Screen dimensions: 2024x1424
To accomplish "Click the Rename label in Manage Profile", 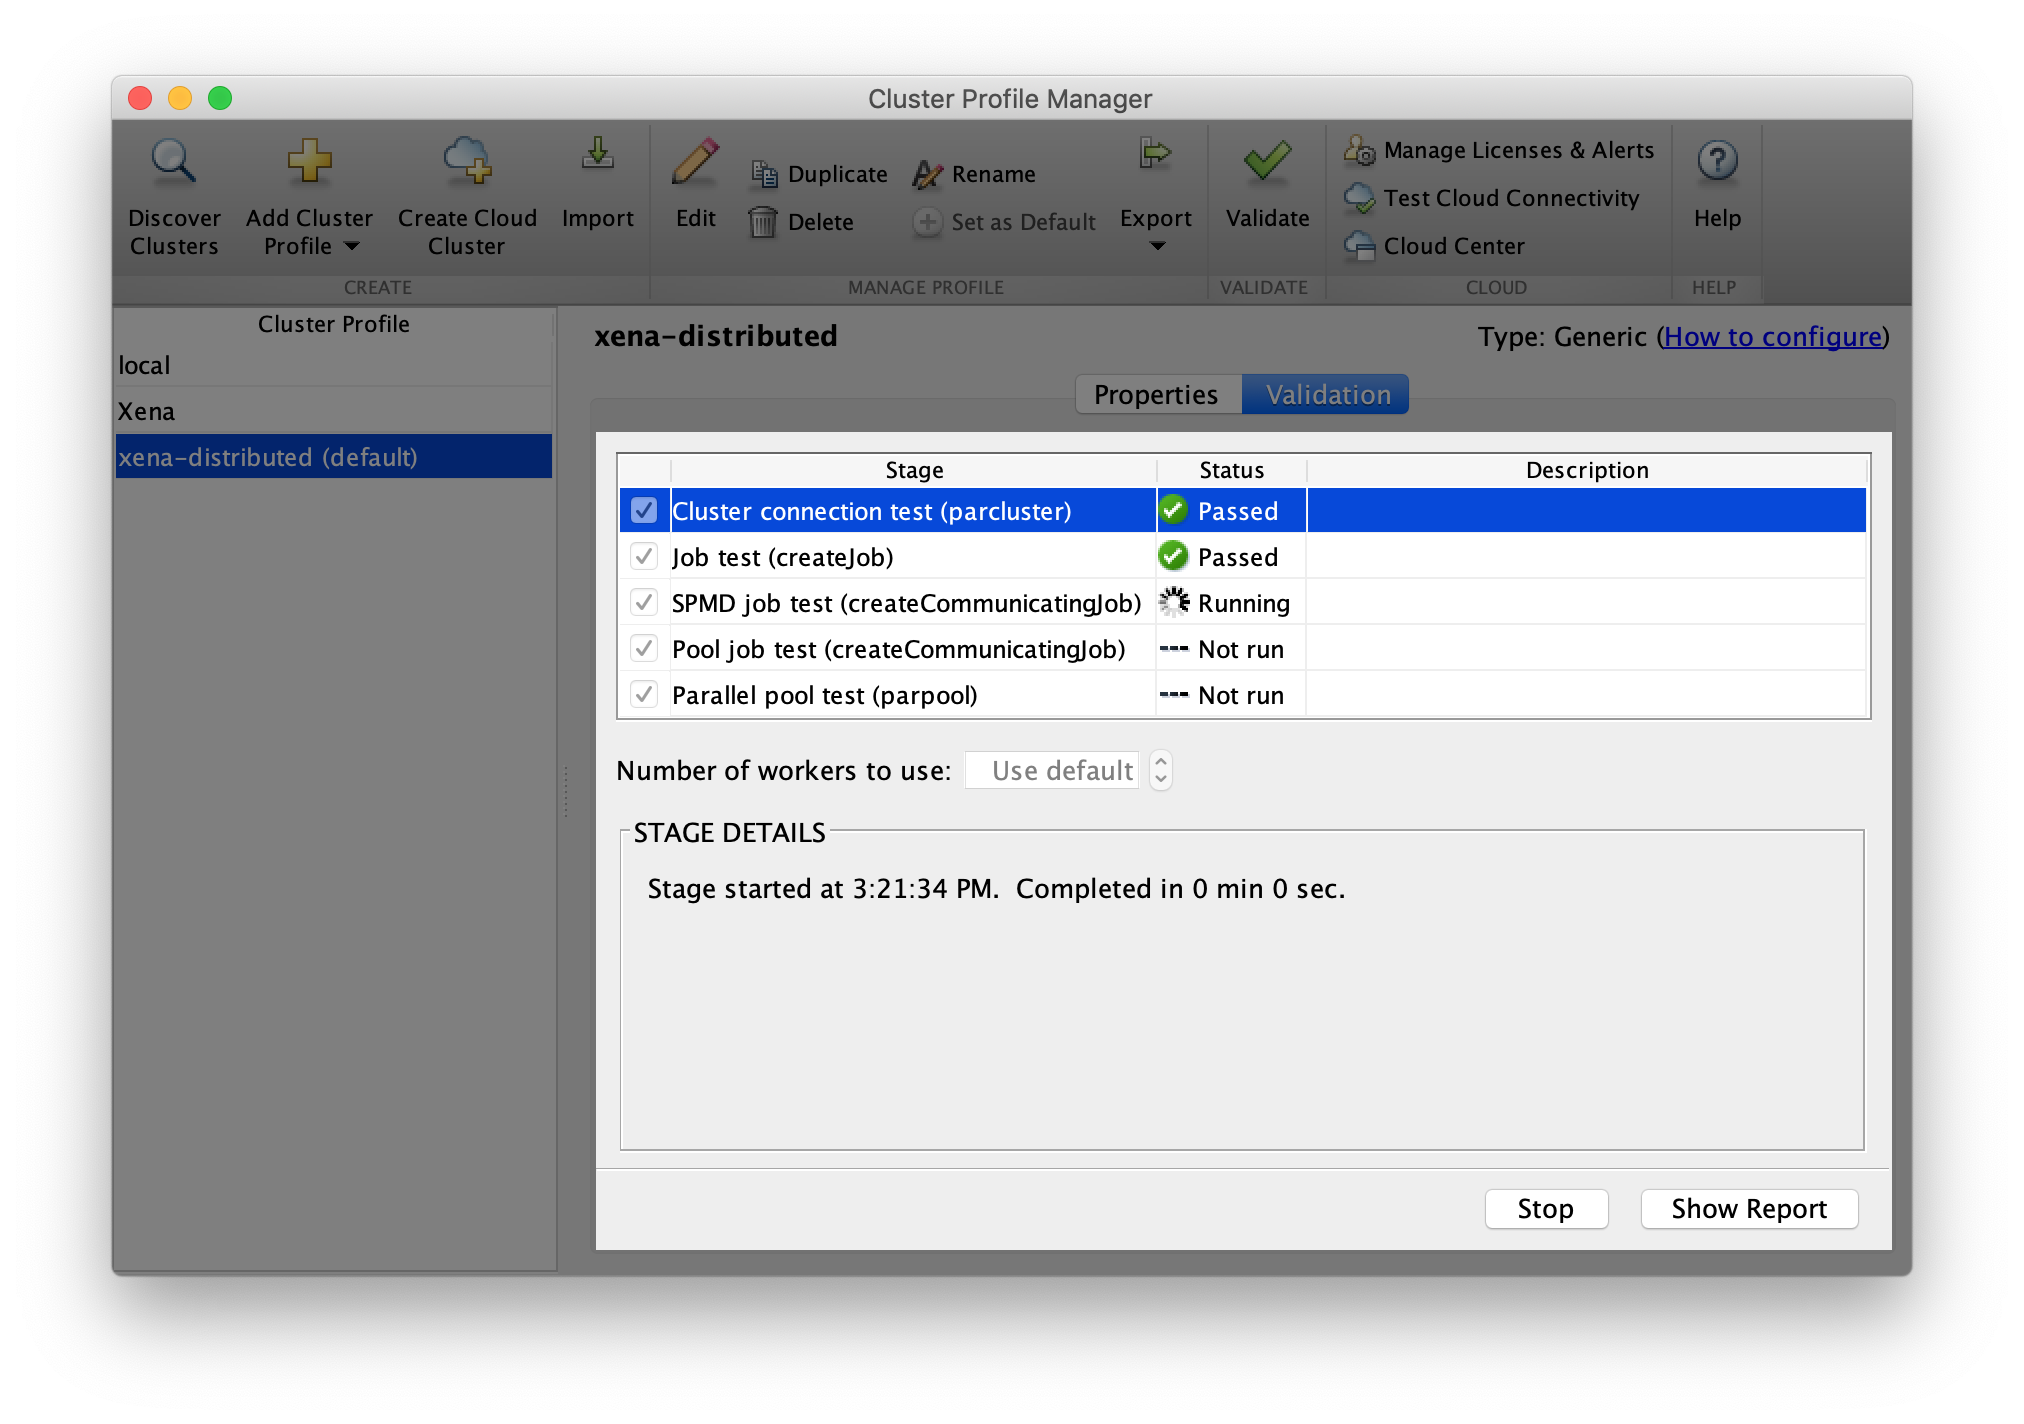I will tap(993, 174).
